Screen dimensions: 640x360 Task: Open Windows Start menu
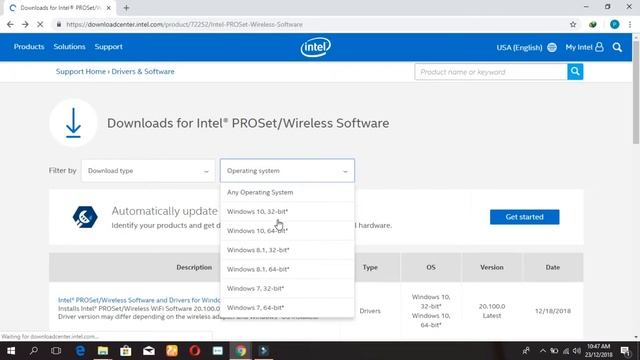pos(11,351)
